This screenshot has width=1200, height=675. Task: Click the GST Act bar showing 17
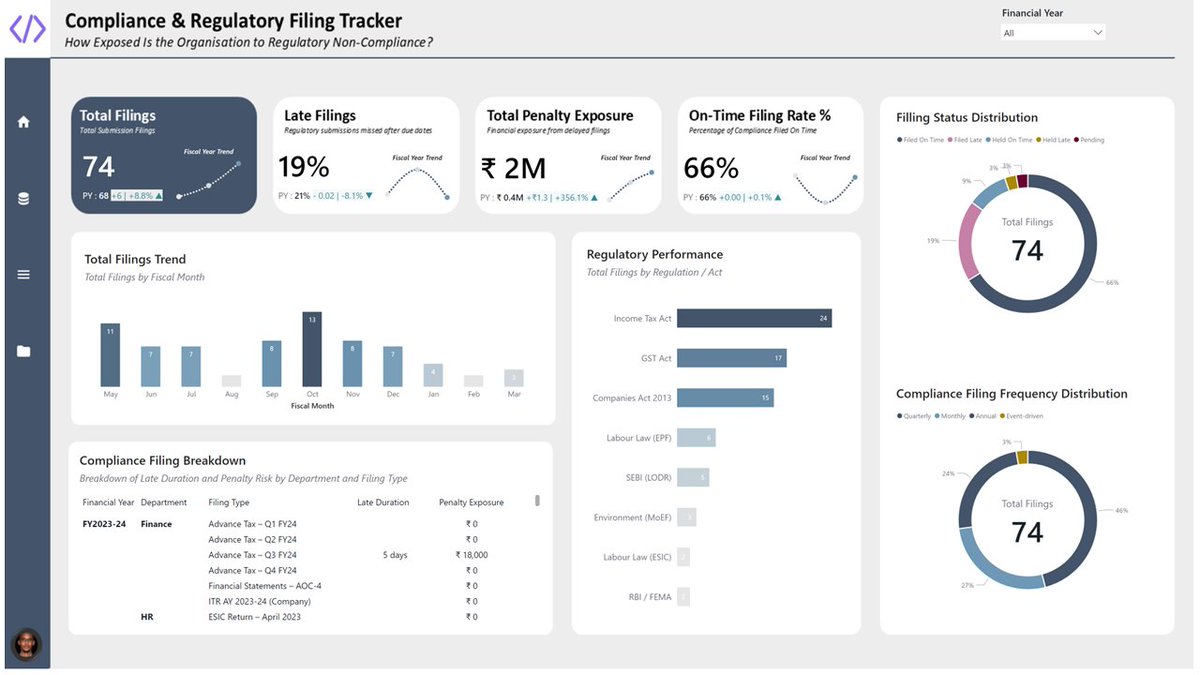pos(732,358)
